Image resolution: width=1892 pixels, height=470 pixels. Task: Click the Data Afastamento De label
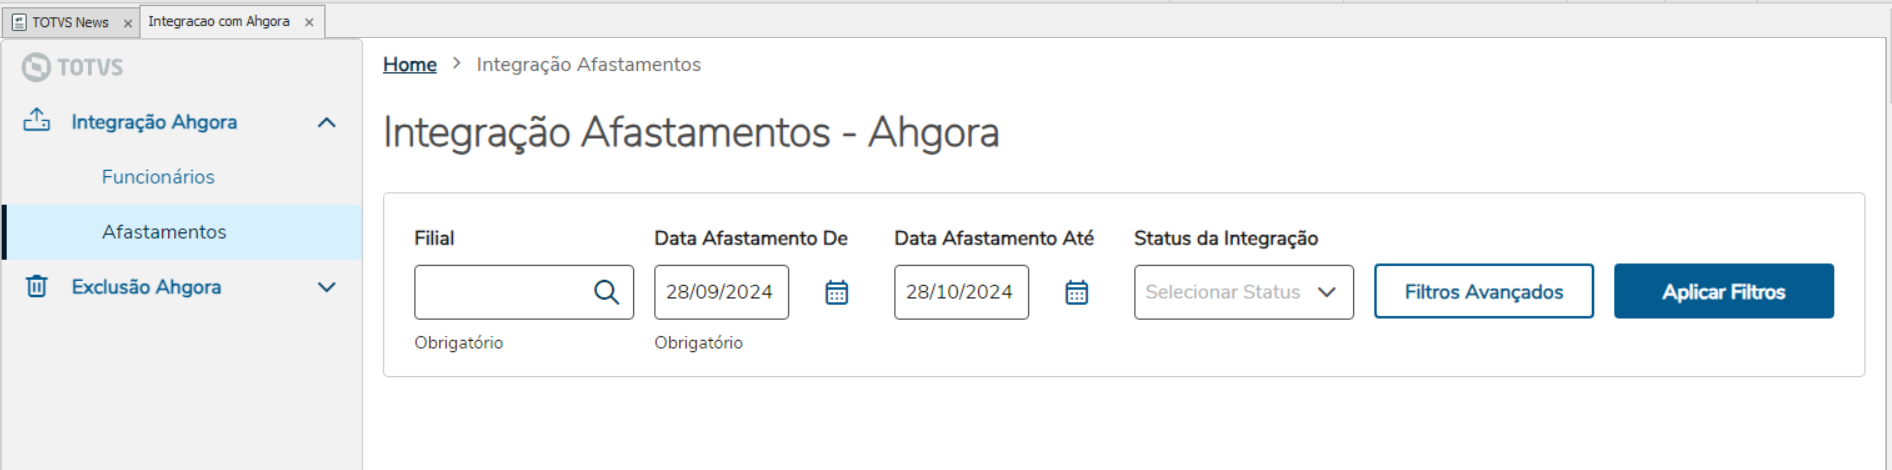751,238
